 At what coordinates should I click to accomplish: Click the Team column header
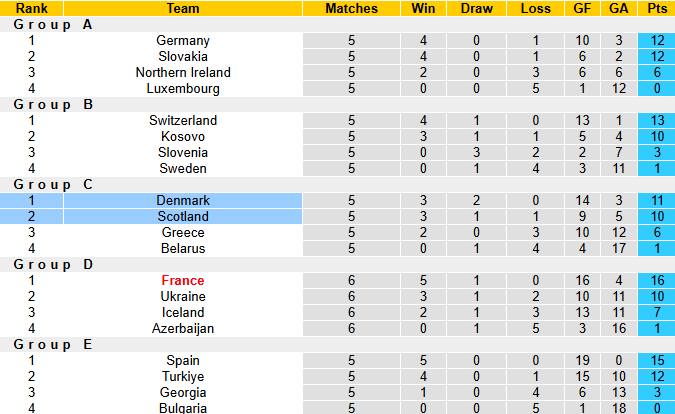point(183,8)
